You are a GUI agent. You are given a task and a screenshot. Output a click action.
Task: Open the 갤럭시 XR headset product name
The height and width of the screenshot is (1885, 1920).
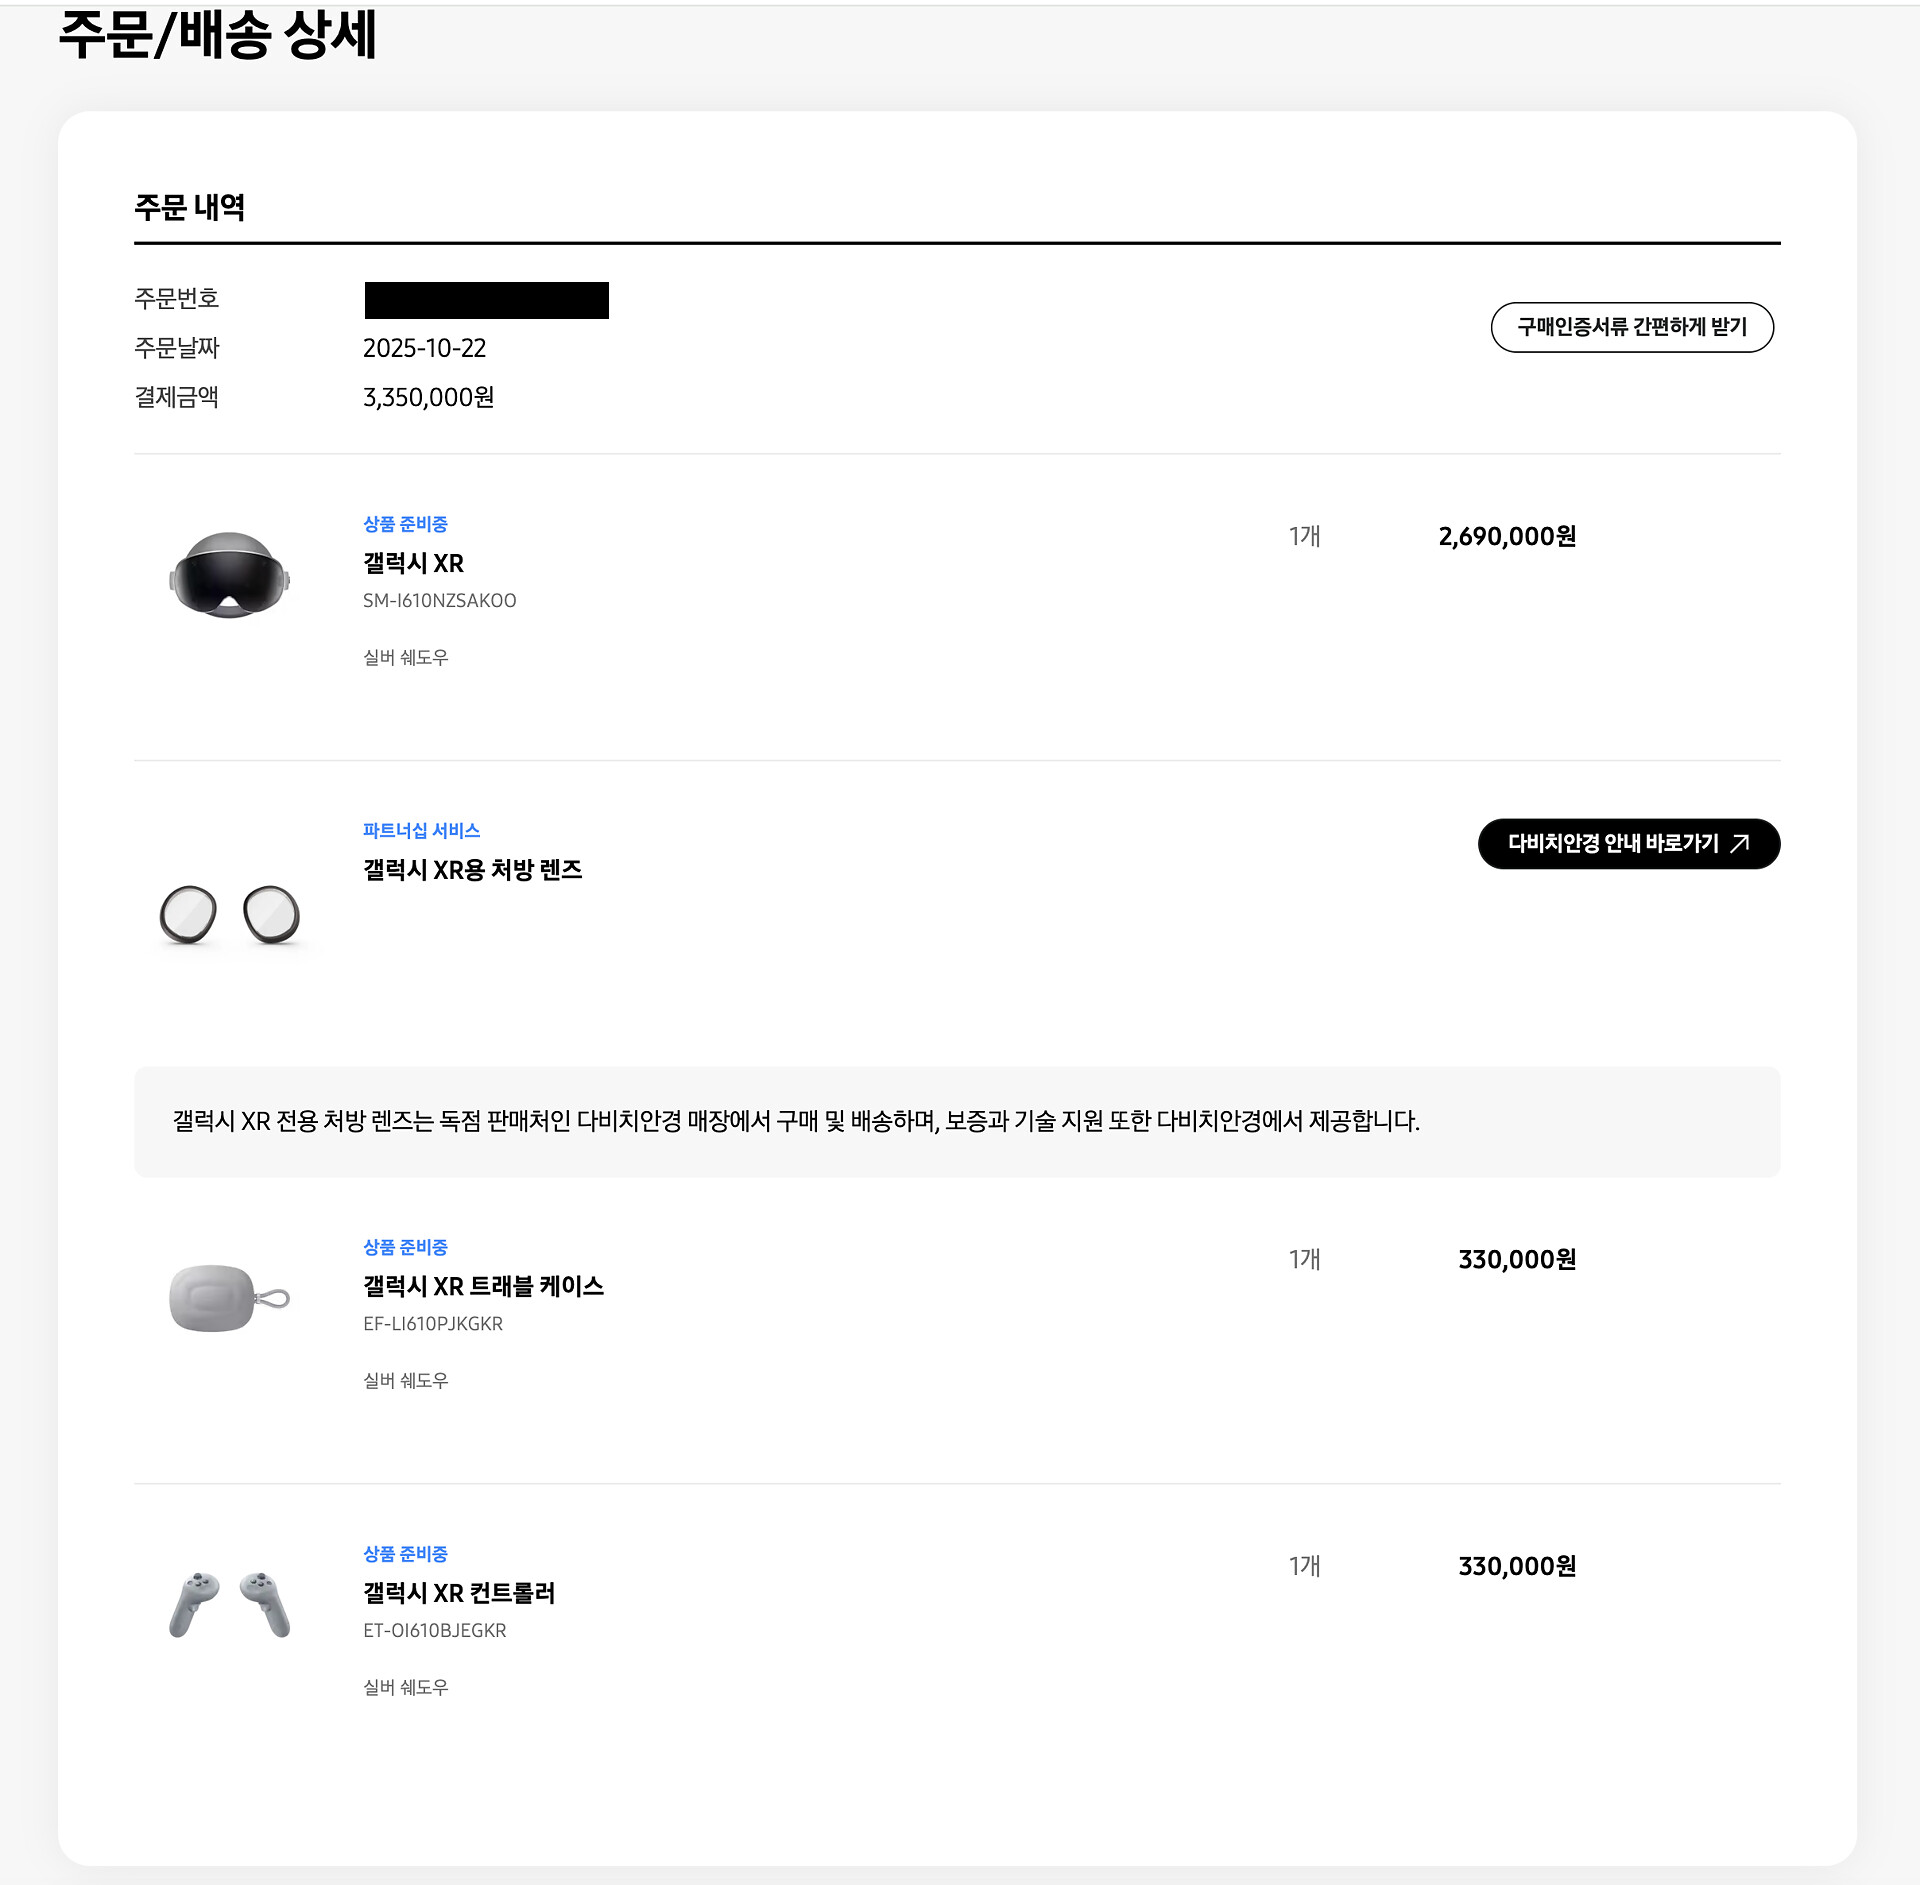point(413,564)
